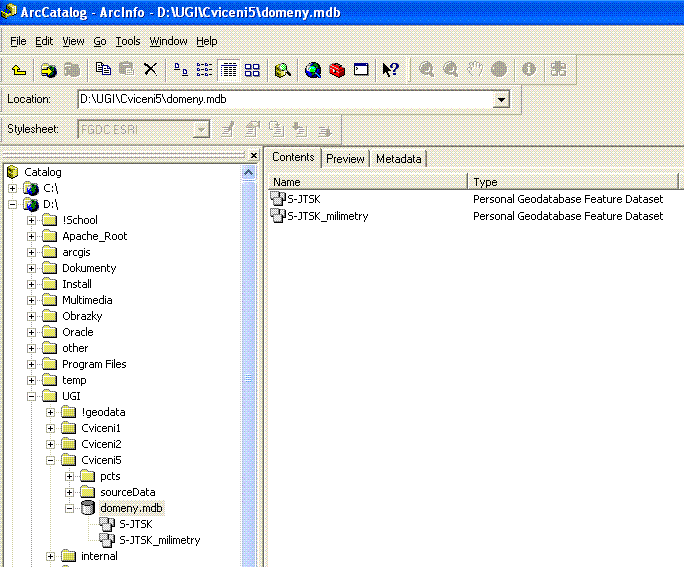
Task: Click the Connect to Folder icon
Action: 48,69
